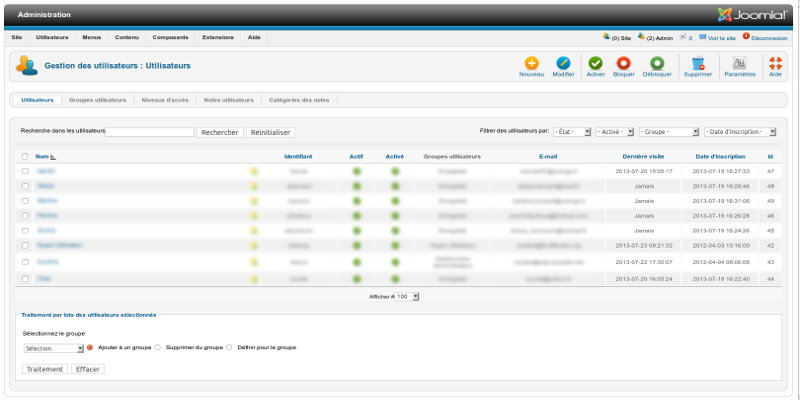This screenshot has height=400, width=800.
Task: Click the Effacer button
Action: point(88,369)
